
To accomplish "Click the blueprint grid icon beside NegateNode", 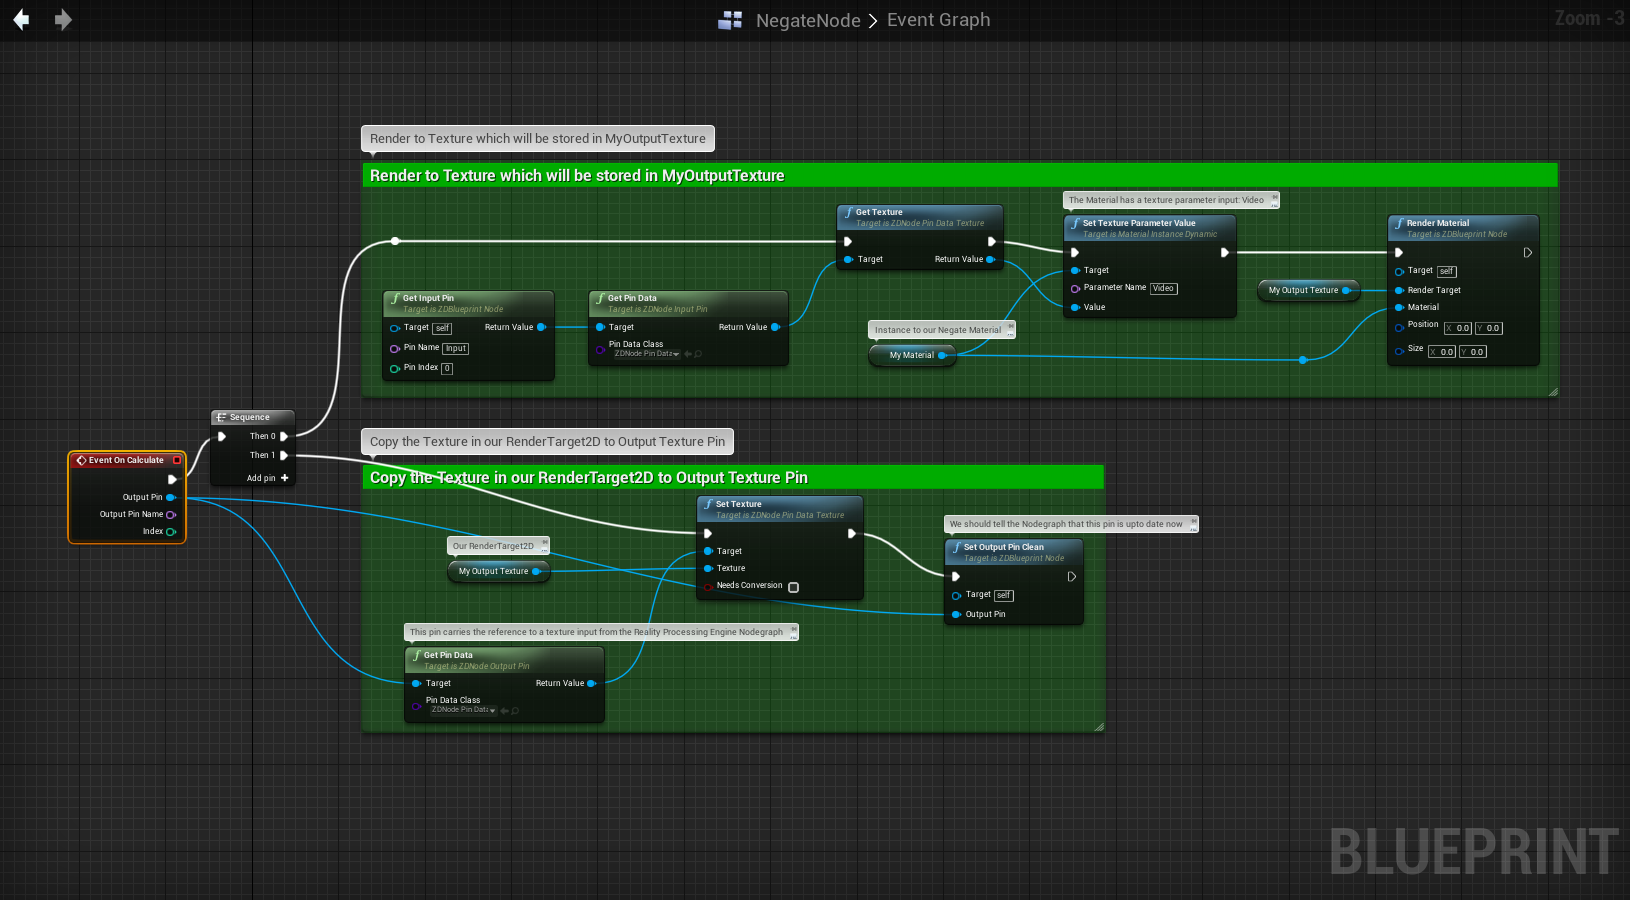I will pos(730,20).
